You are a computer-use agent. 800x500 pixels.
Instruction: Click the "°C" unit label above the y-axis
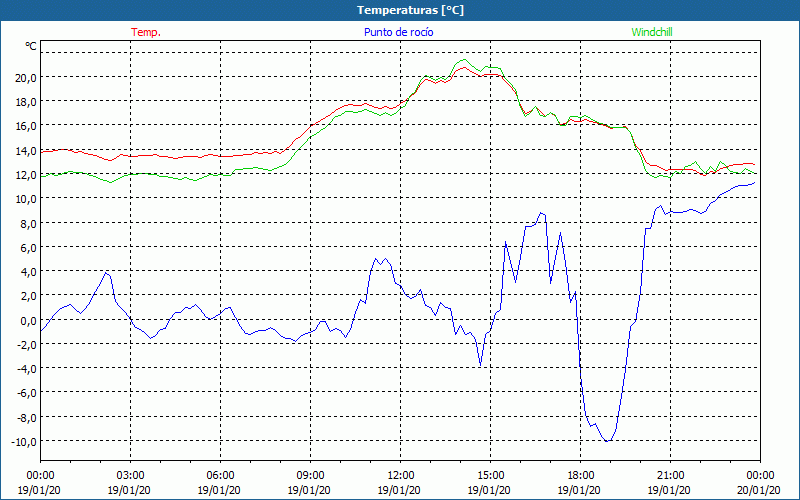(31, 46)
